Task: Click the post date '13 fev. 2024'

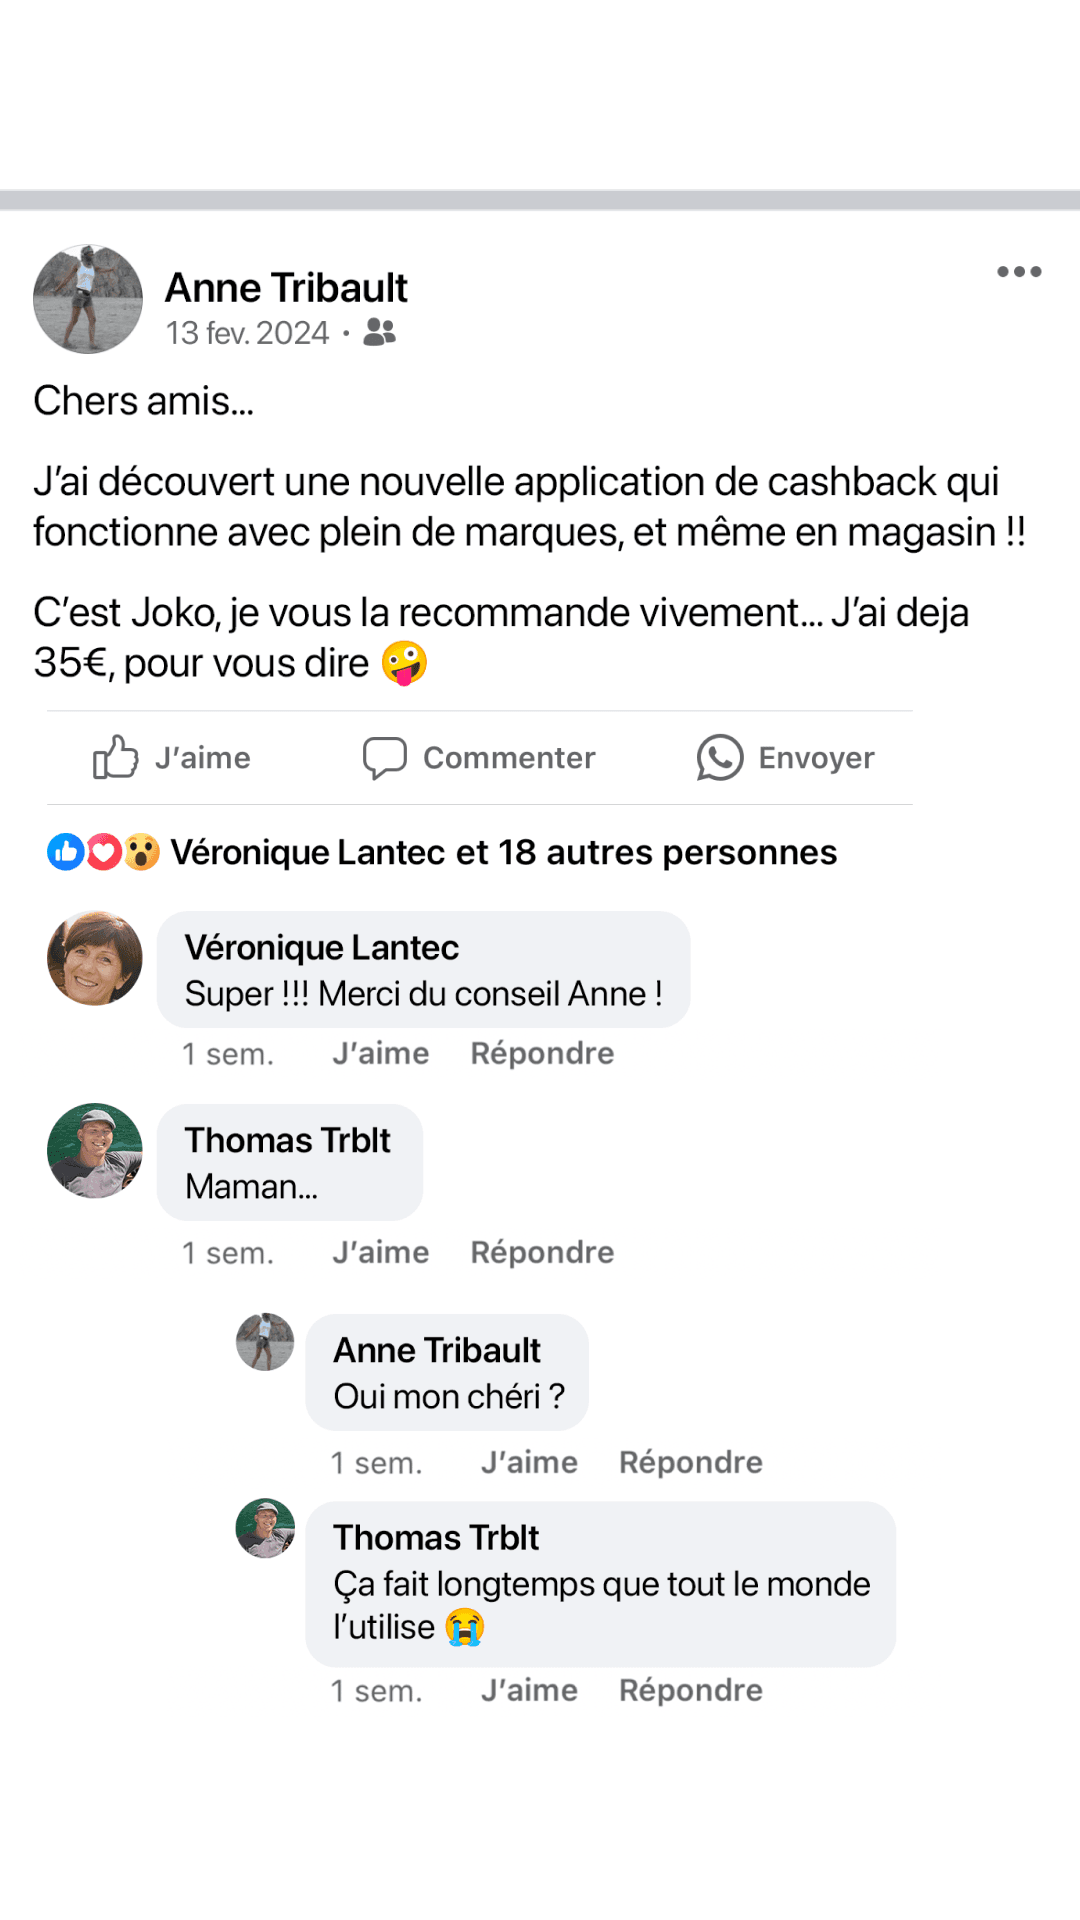Action: [x=247, y=333]
